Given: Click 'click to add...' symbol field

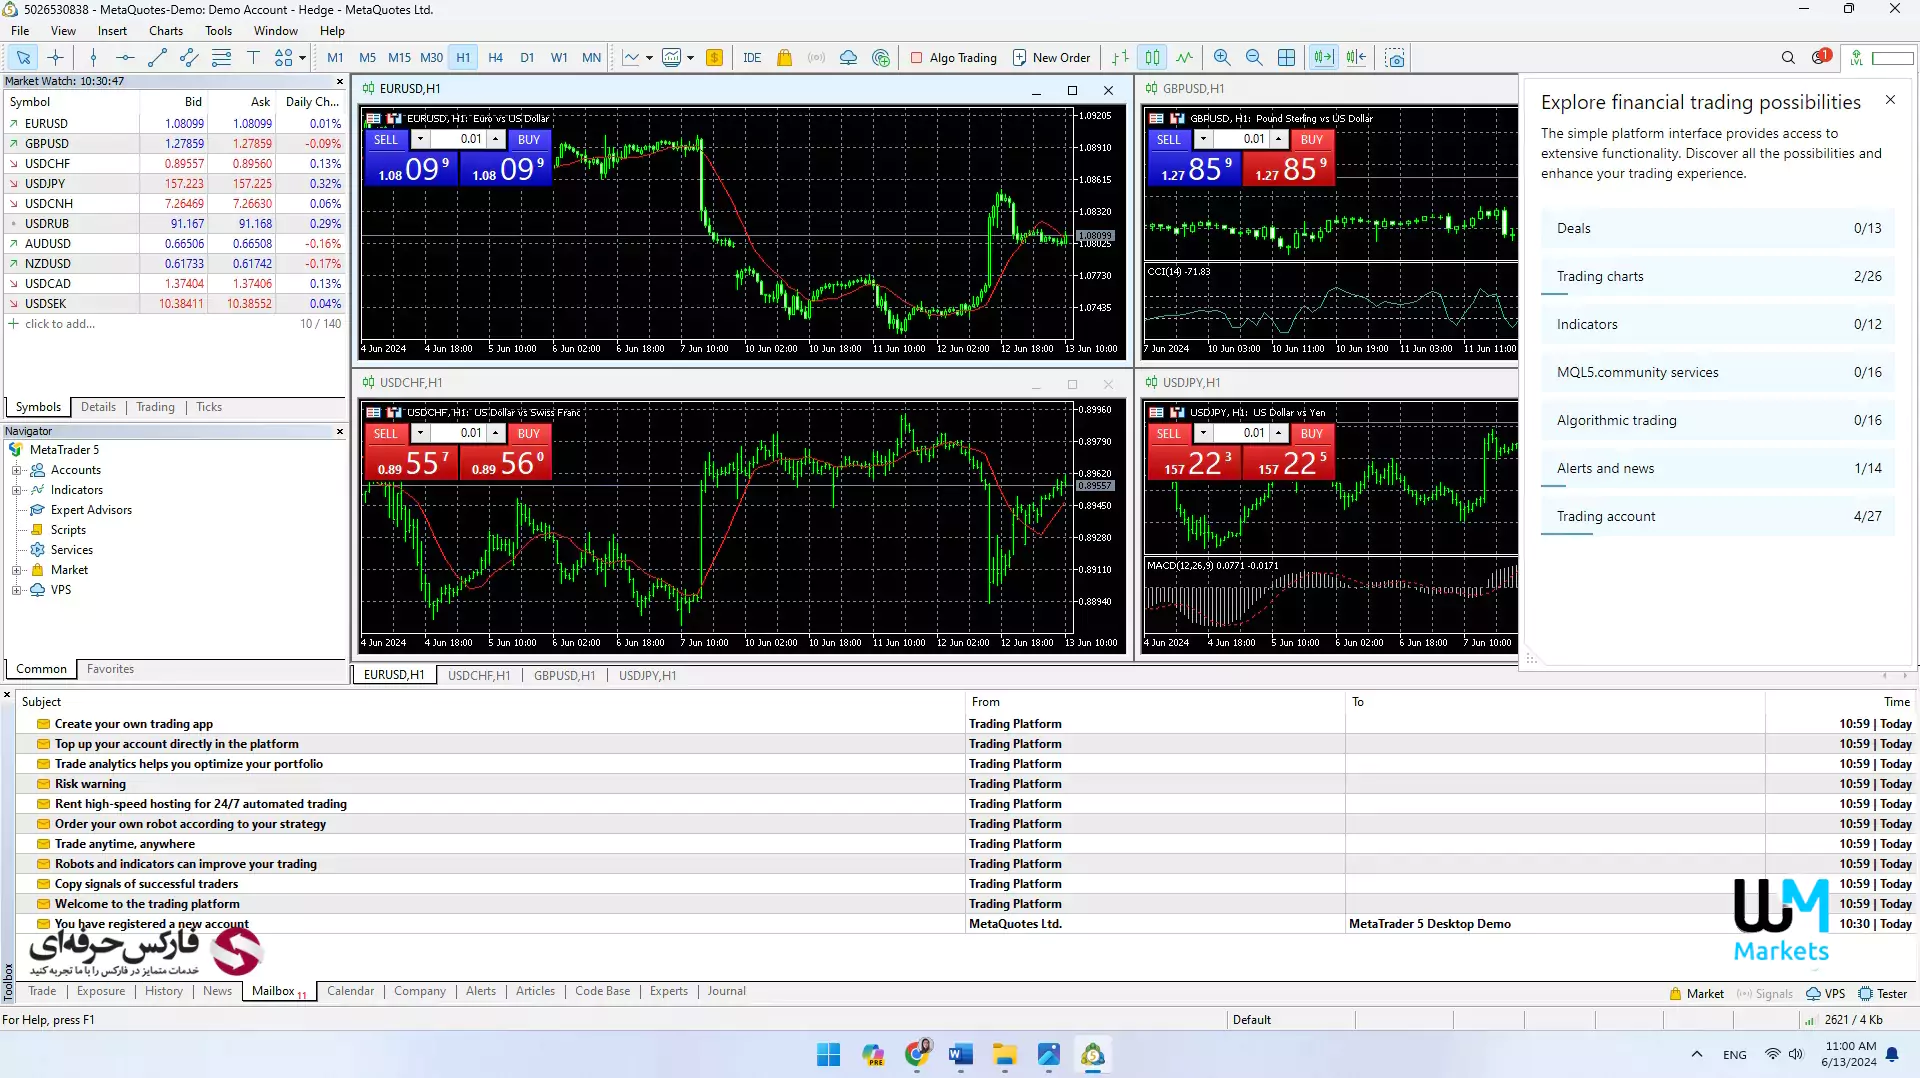Looking at the screenshot, I should coord(60,324).
